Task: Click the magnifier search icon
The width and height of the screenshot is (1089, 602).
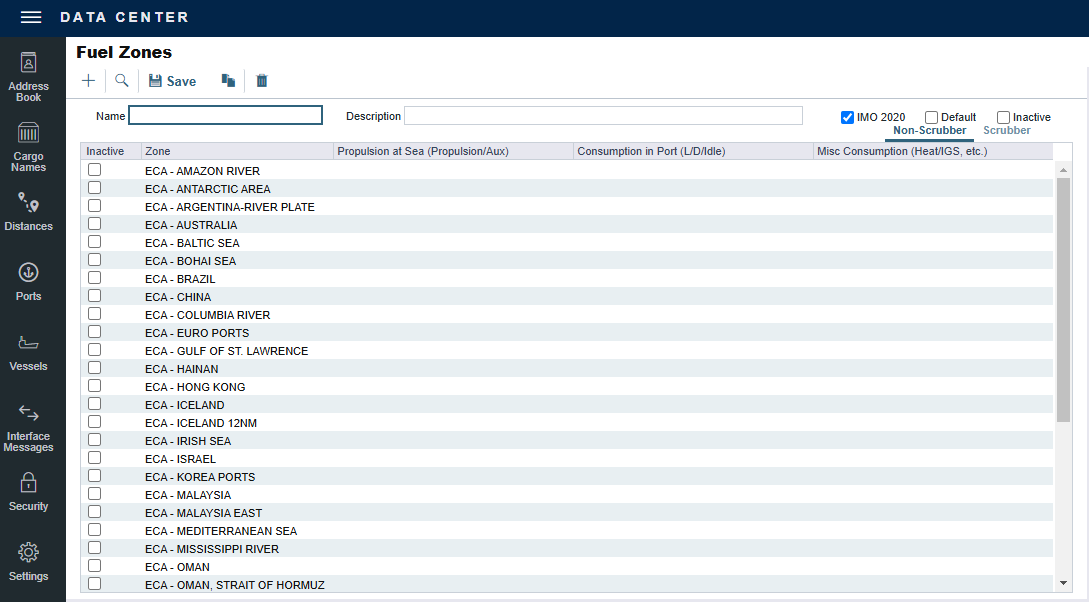Action: [x=122, y=81]
